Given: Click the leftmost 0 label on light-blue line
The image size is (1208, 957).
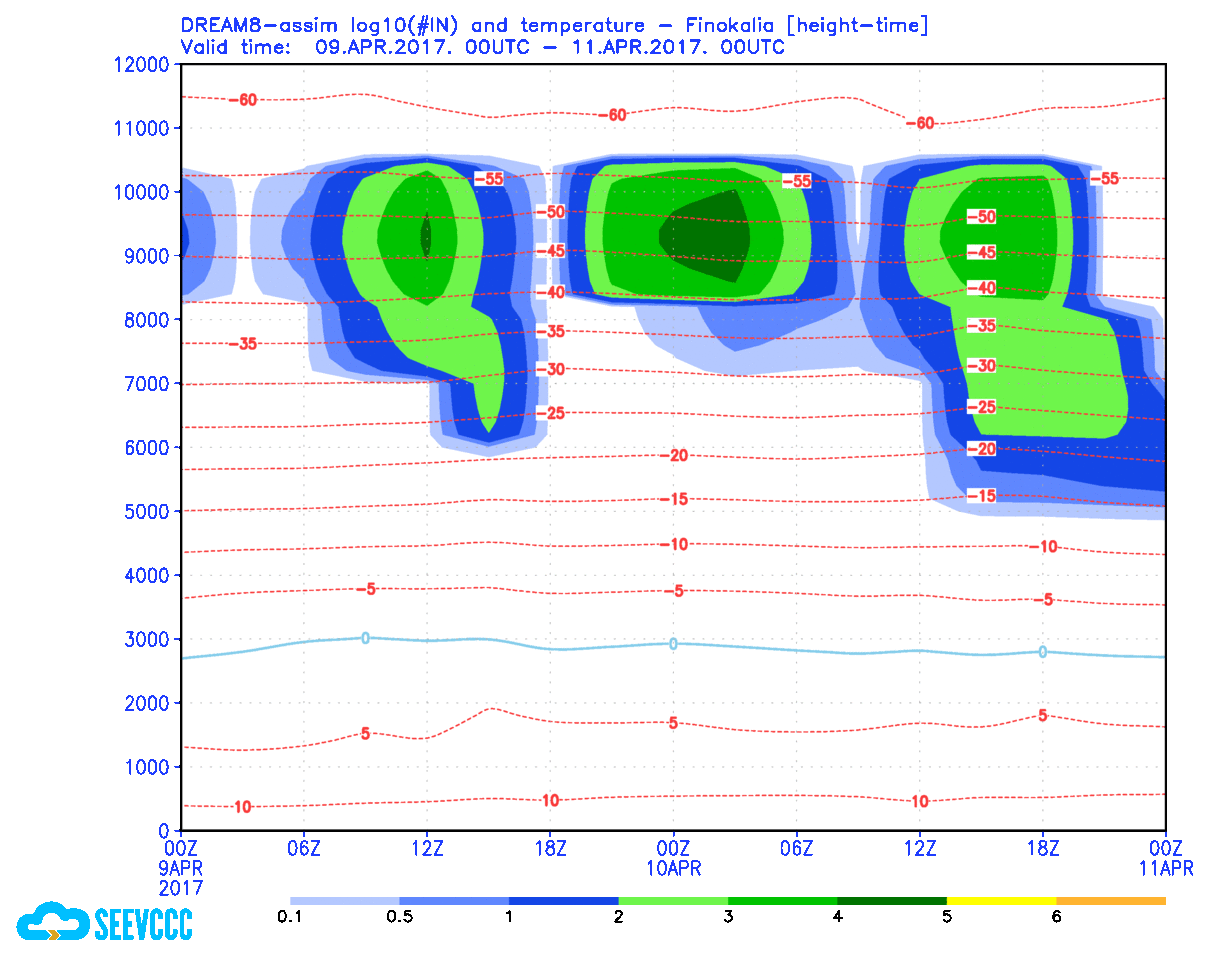Looking at the screenshot, I should 365,638.
